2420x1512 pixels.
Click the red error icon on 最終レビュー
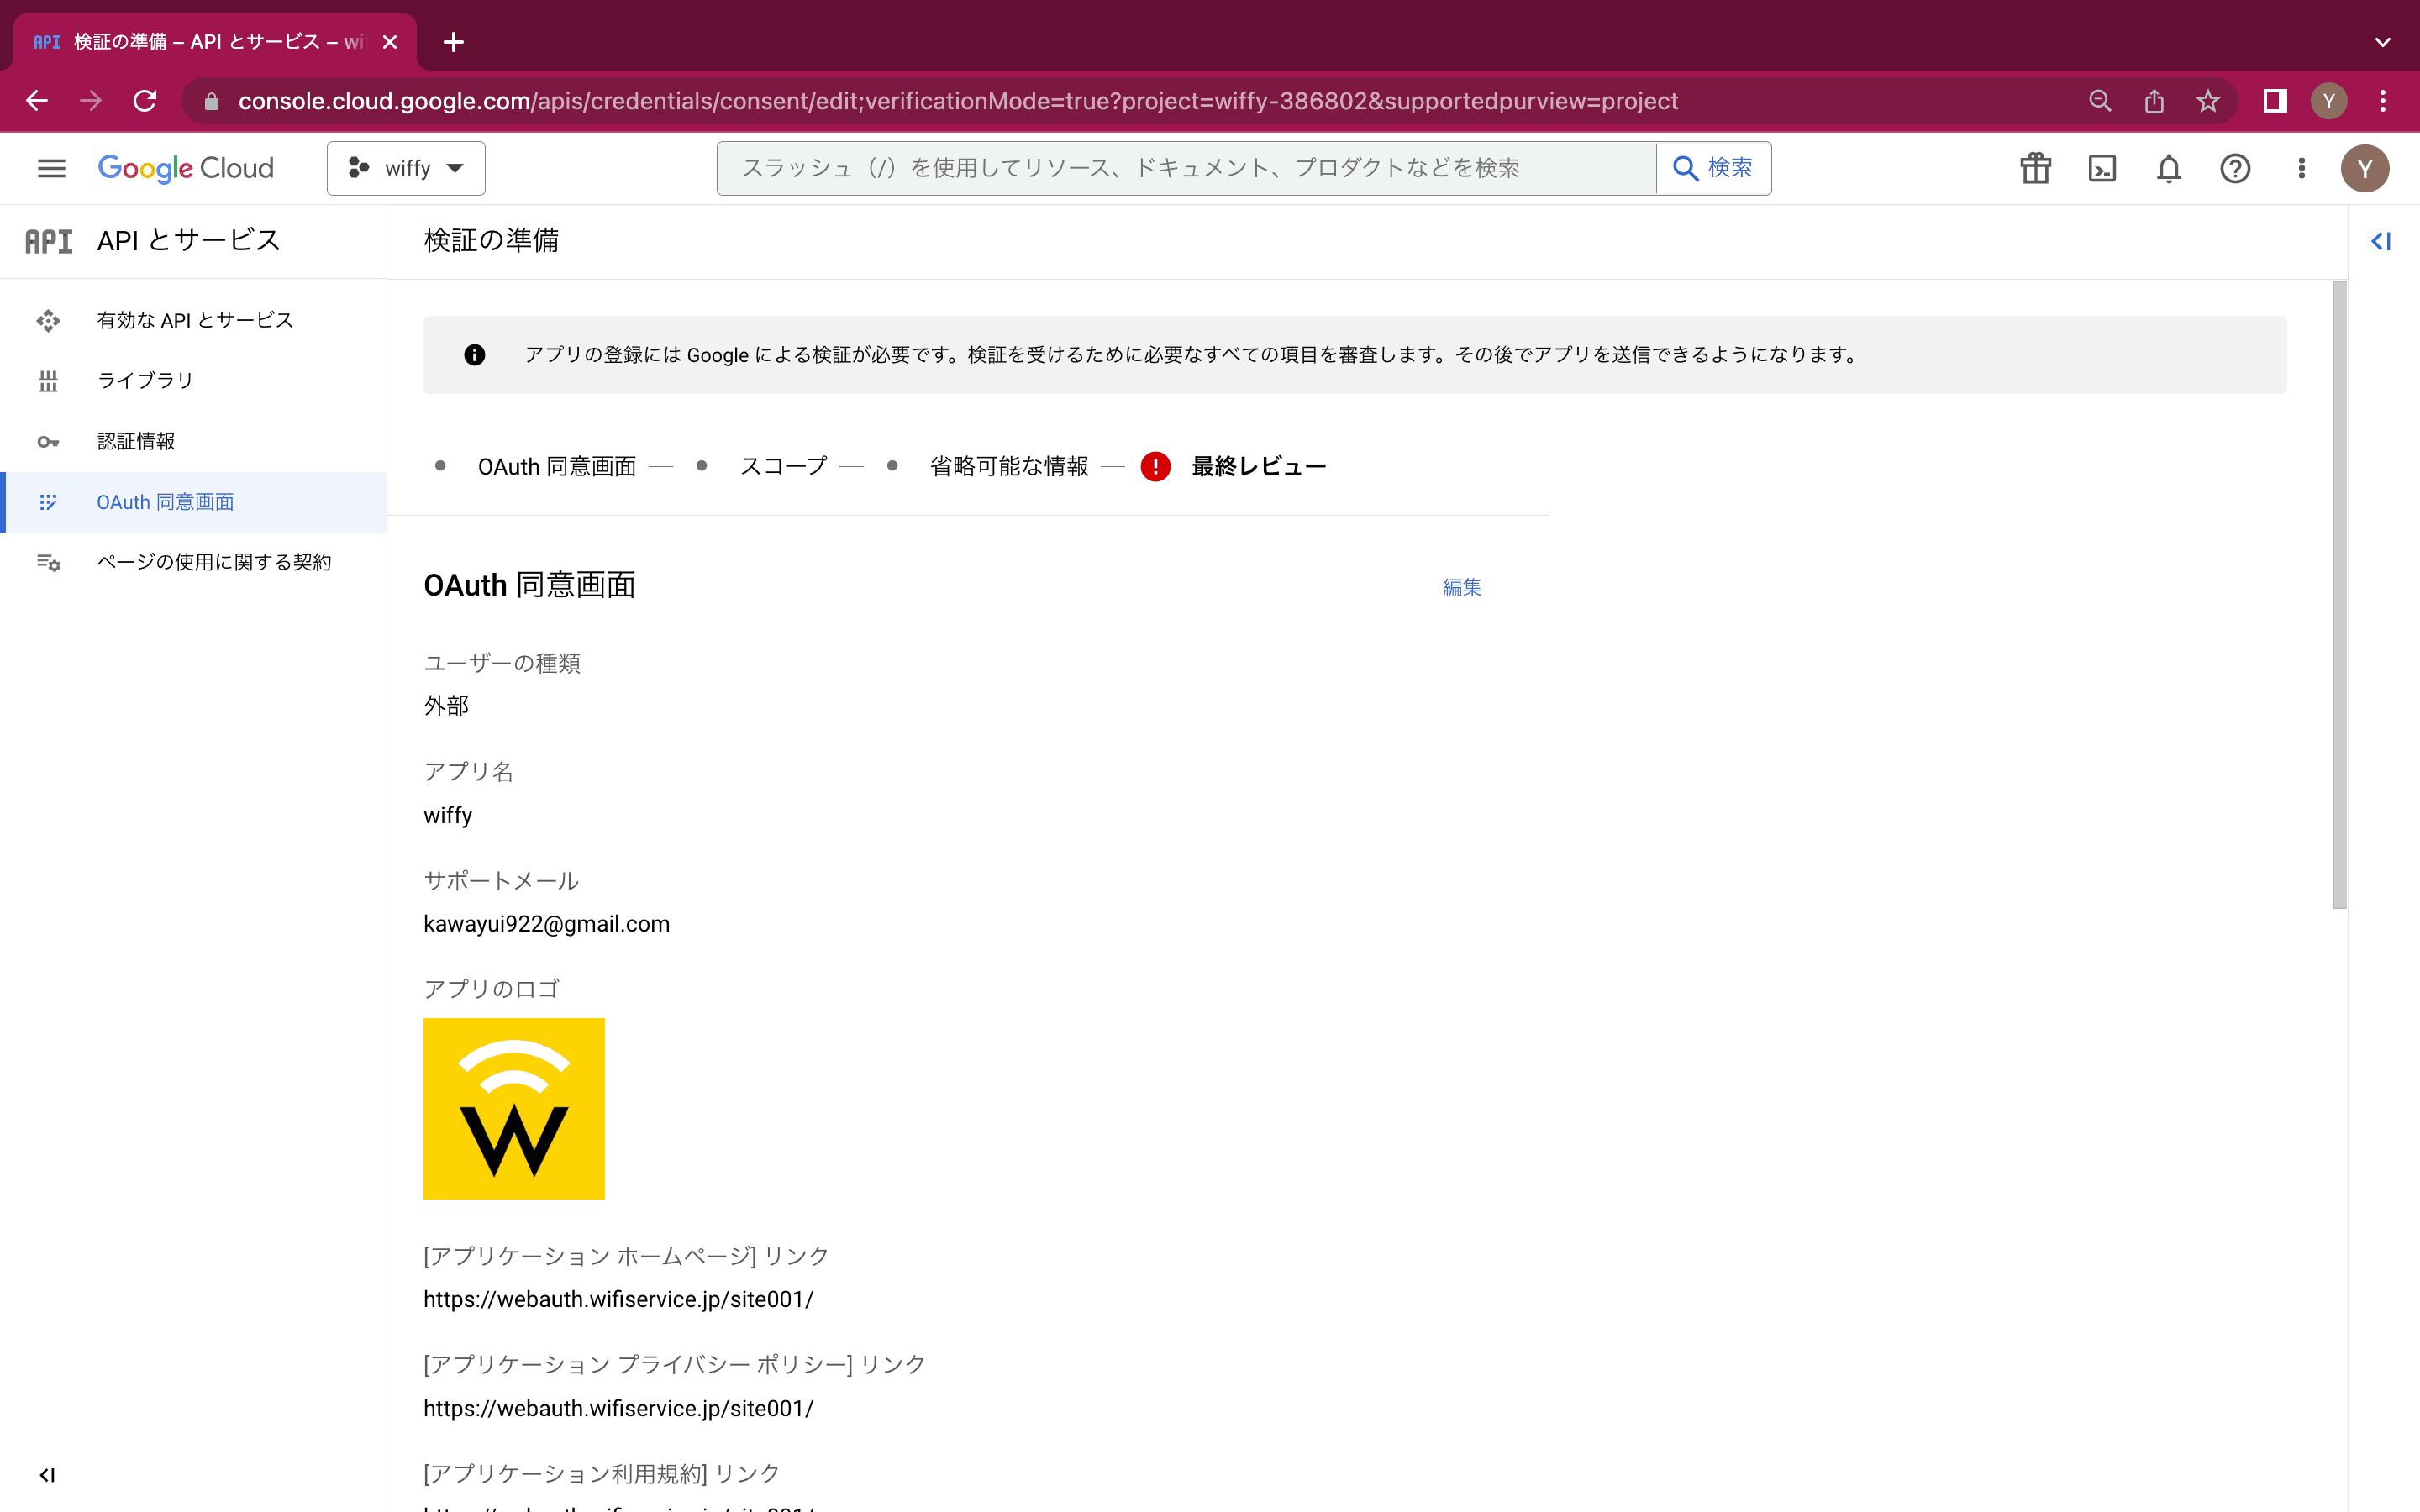click(x=1155, y=467)
